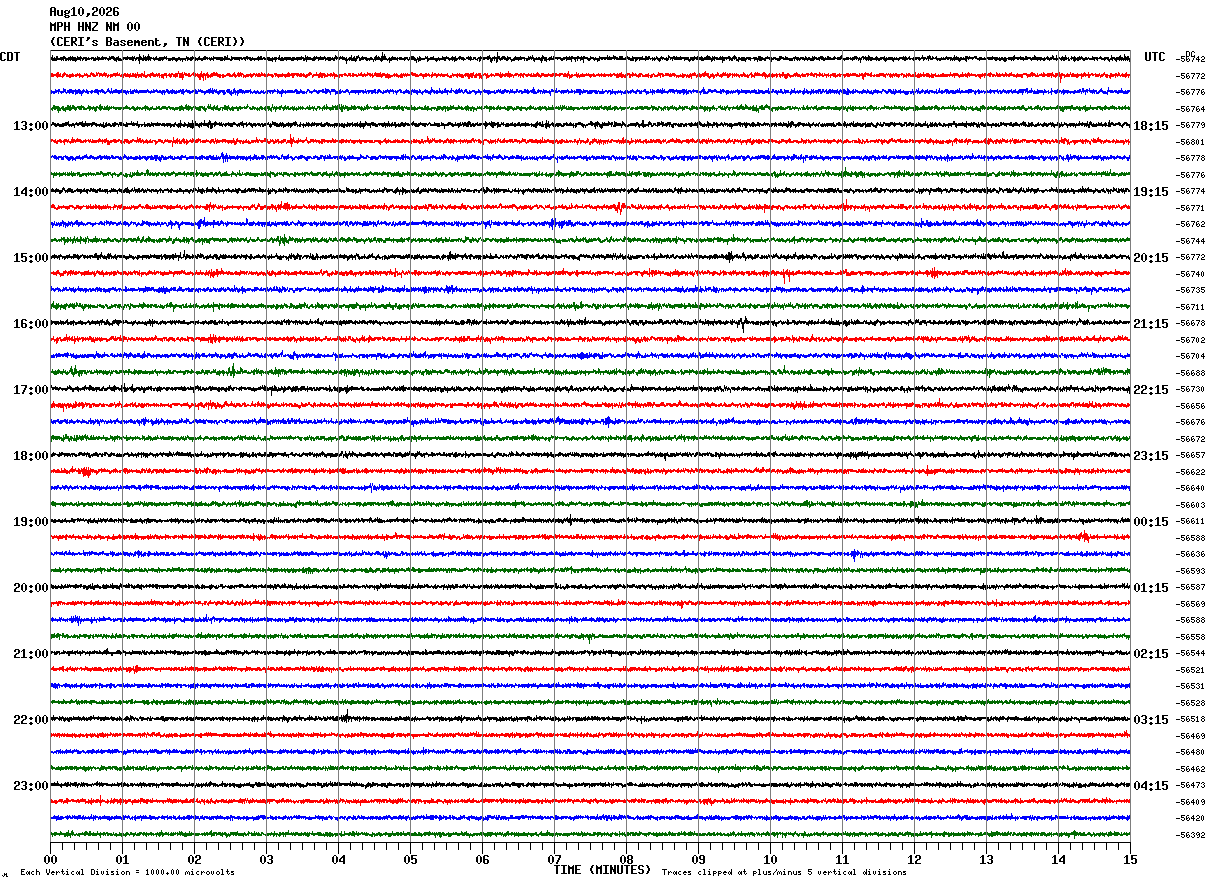This screenshot has height=886, width=1210.
Task: Click the '00:15' UTC time label
Action: (1151, 522)
